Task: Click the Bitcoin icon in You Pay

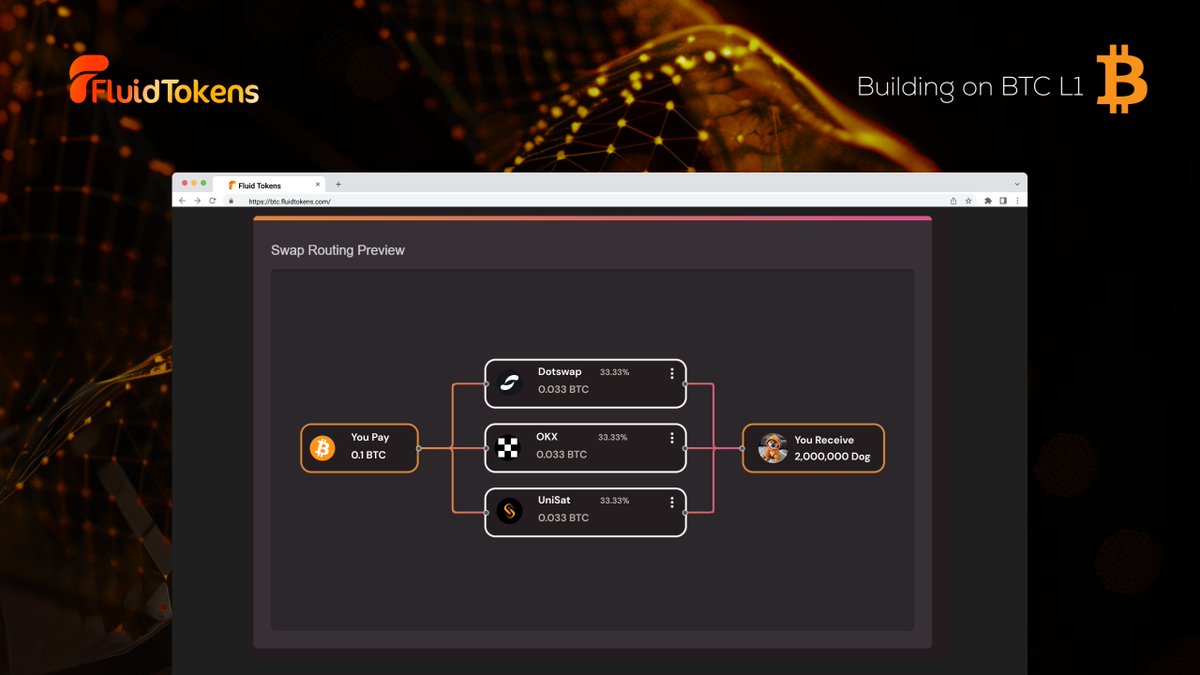Action: click(x=322, y=448)
